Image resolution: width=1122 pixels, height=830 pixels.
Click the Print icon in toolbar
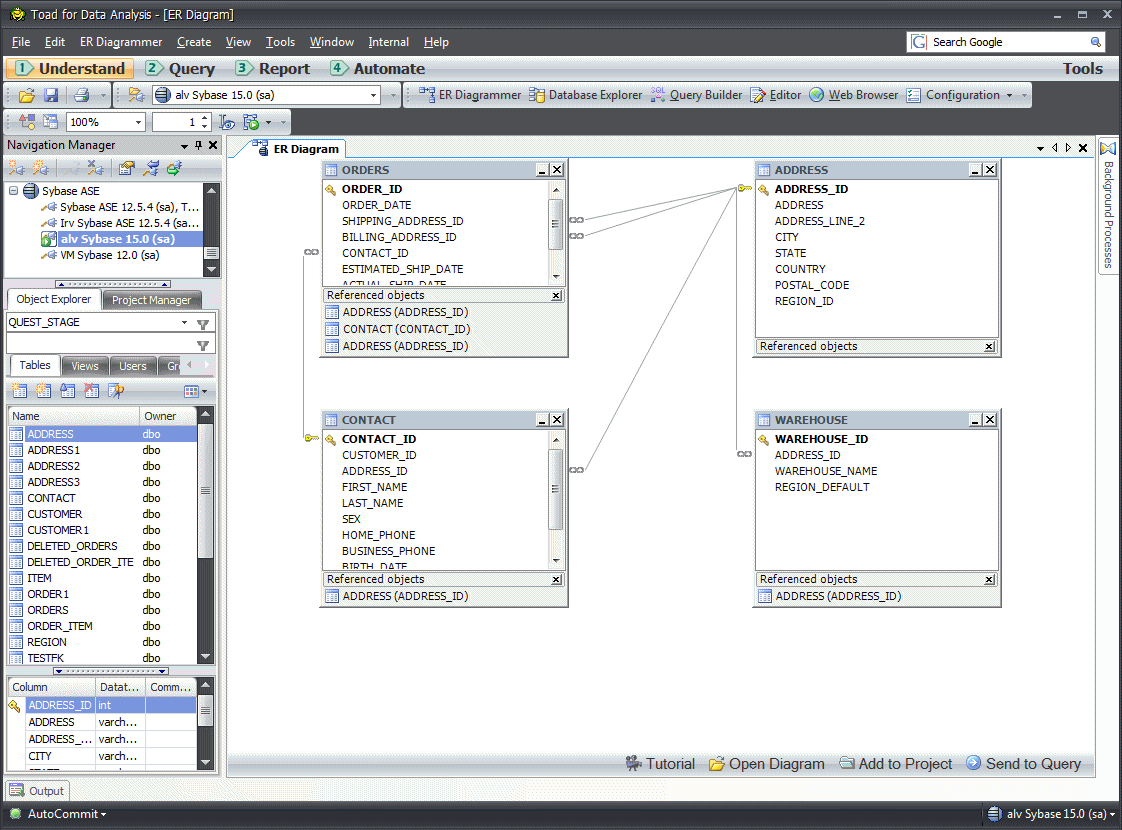pyautogui.click(x=81, y=95)
